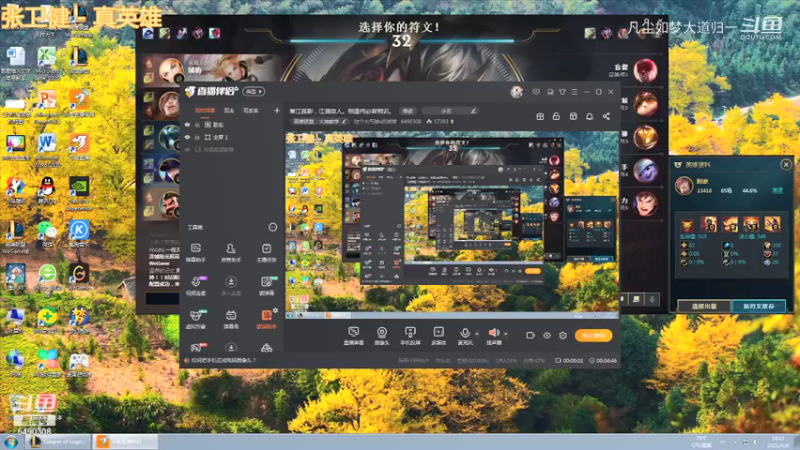
Task: Open the streamer tasks tool with checkmark icon
Action: tap(266, 253)
